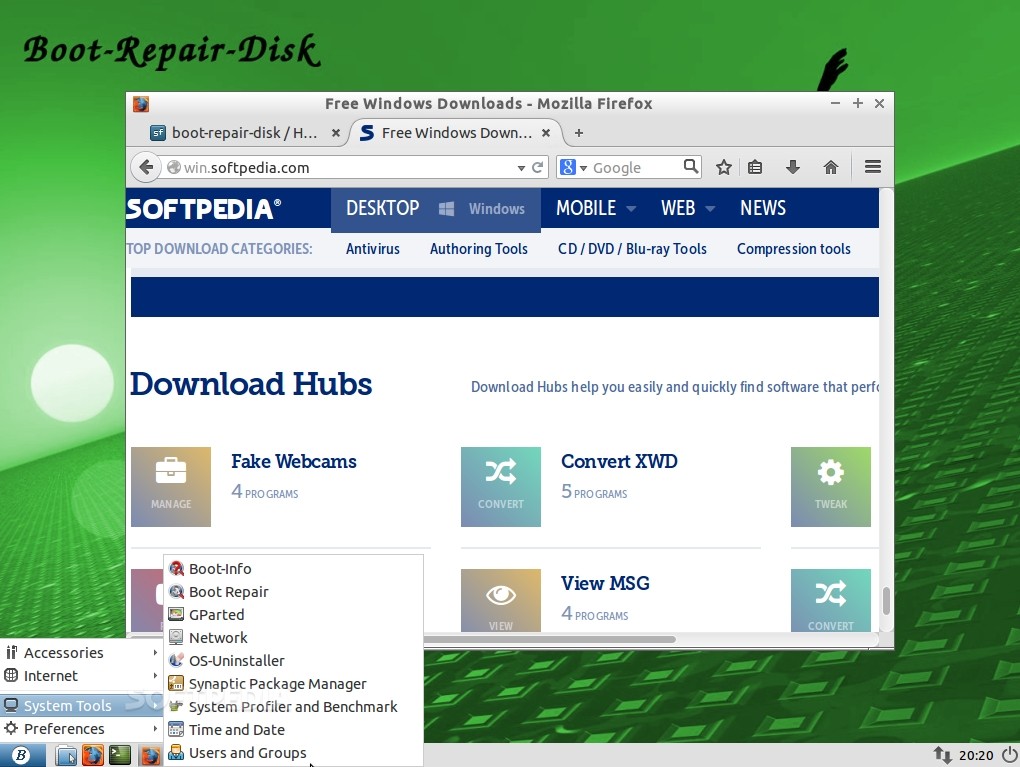The height and width of the screenshot is (767, 1020).
Task: Expand the Preferences menu category
Action: (81, 729)
